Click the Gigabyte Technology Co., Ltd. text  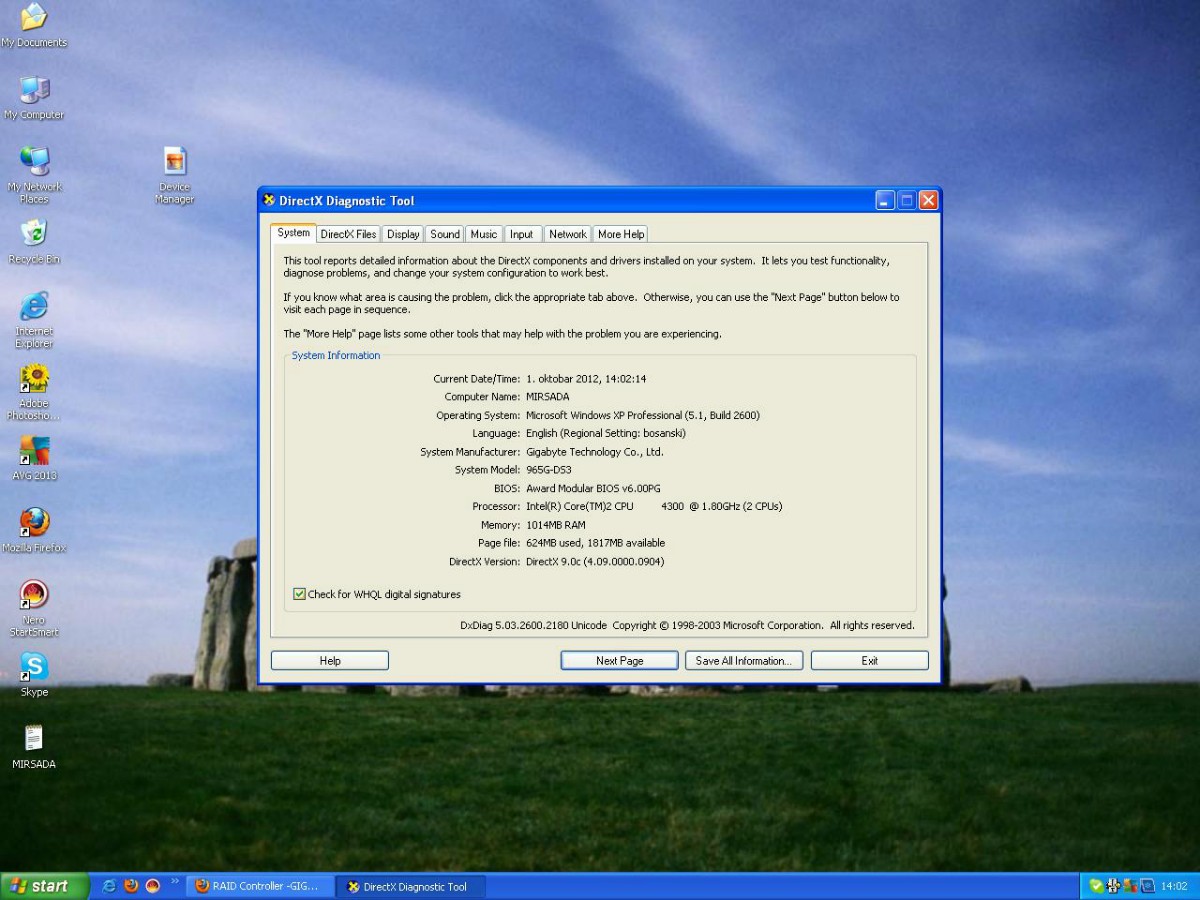tap(595, 452)
